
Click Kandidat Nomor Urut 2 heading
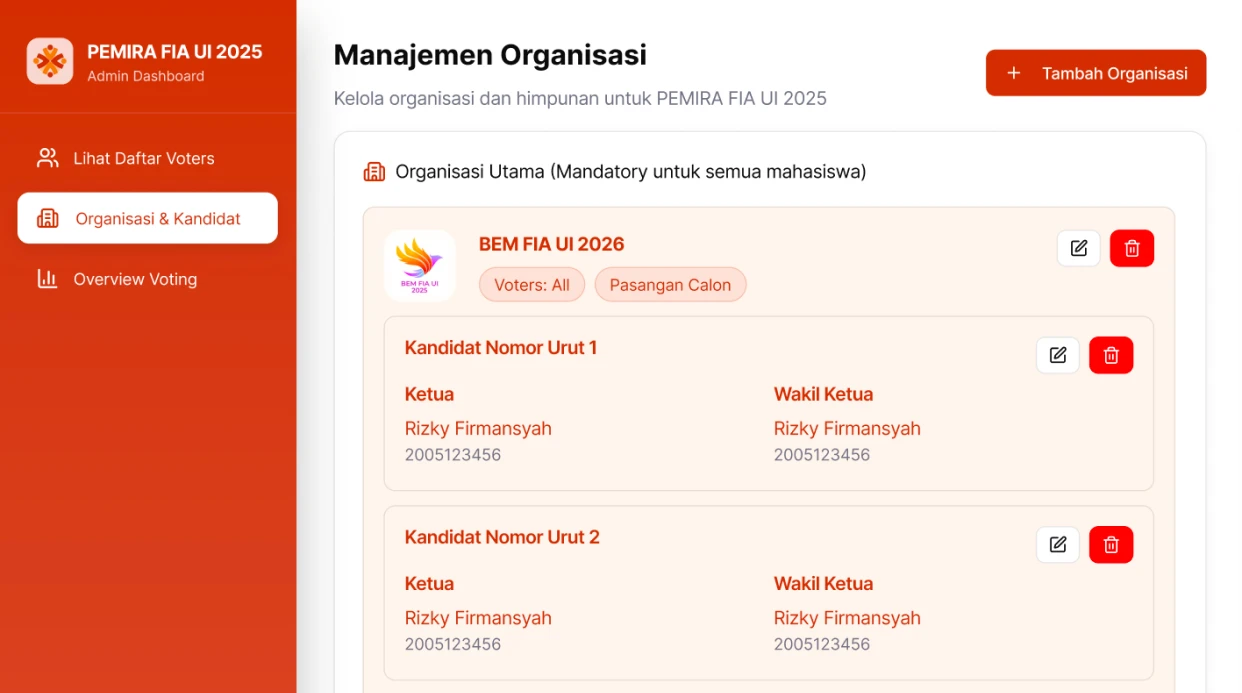[502, 537]
